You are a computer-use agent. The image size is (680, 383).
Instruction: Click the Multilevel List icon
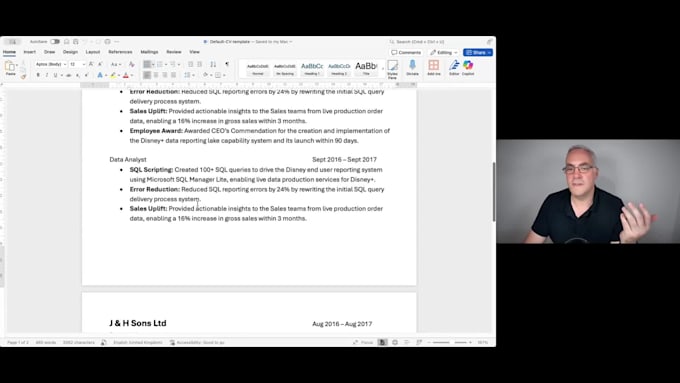(x=173, y=64)
